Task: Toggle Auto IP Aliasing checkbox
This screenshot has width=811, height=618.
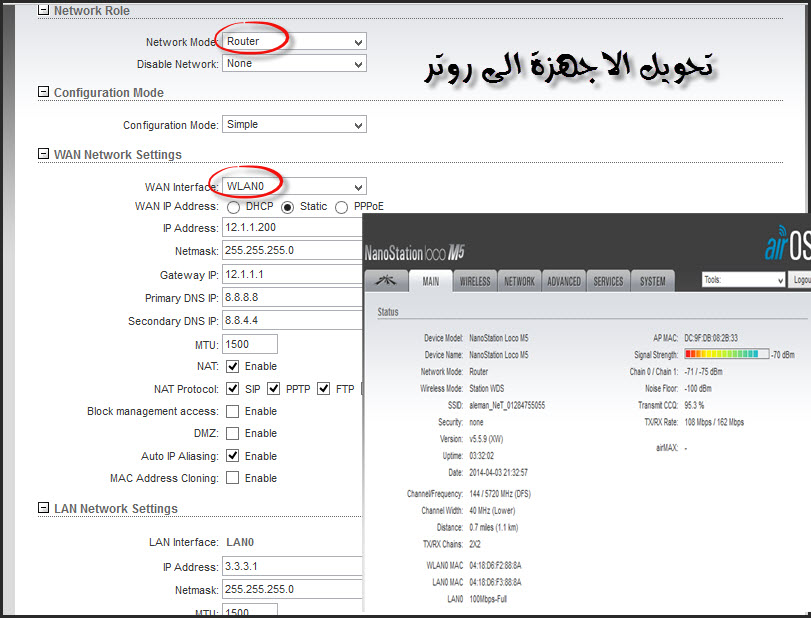Action: coord(233,456)
